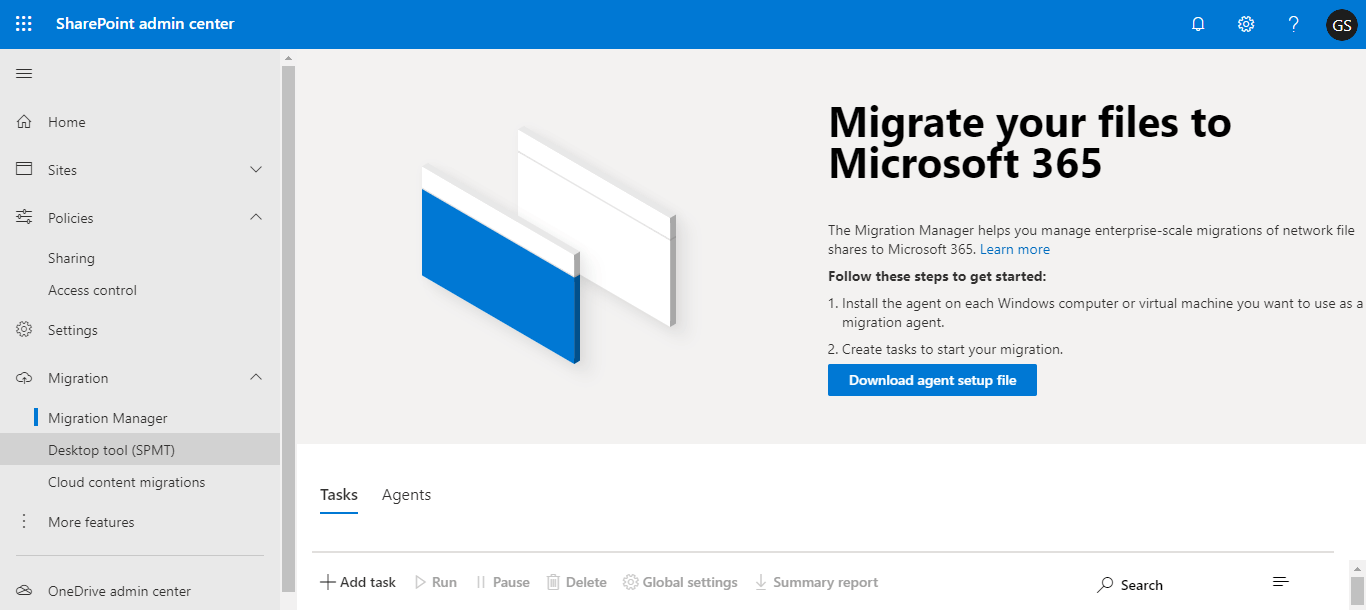Click the 'Migrate your files to Microsoft 365' heading
Image resolution: width=1366 pixels, height=610 pixels.
click(x=1030, y=142)
